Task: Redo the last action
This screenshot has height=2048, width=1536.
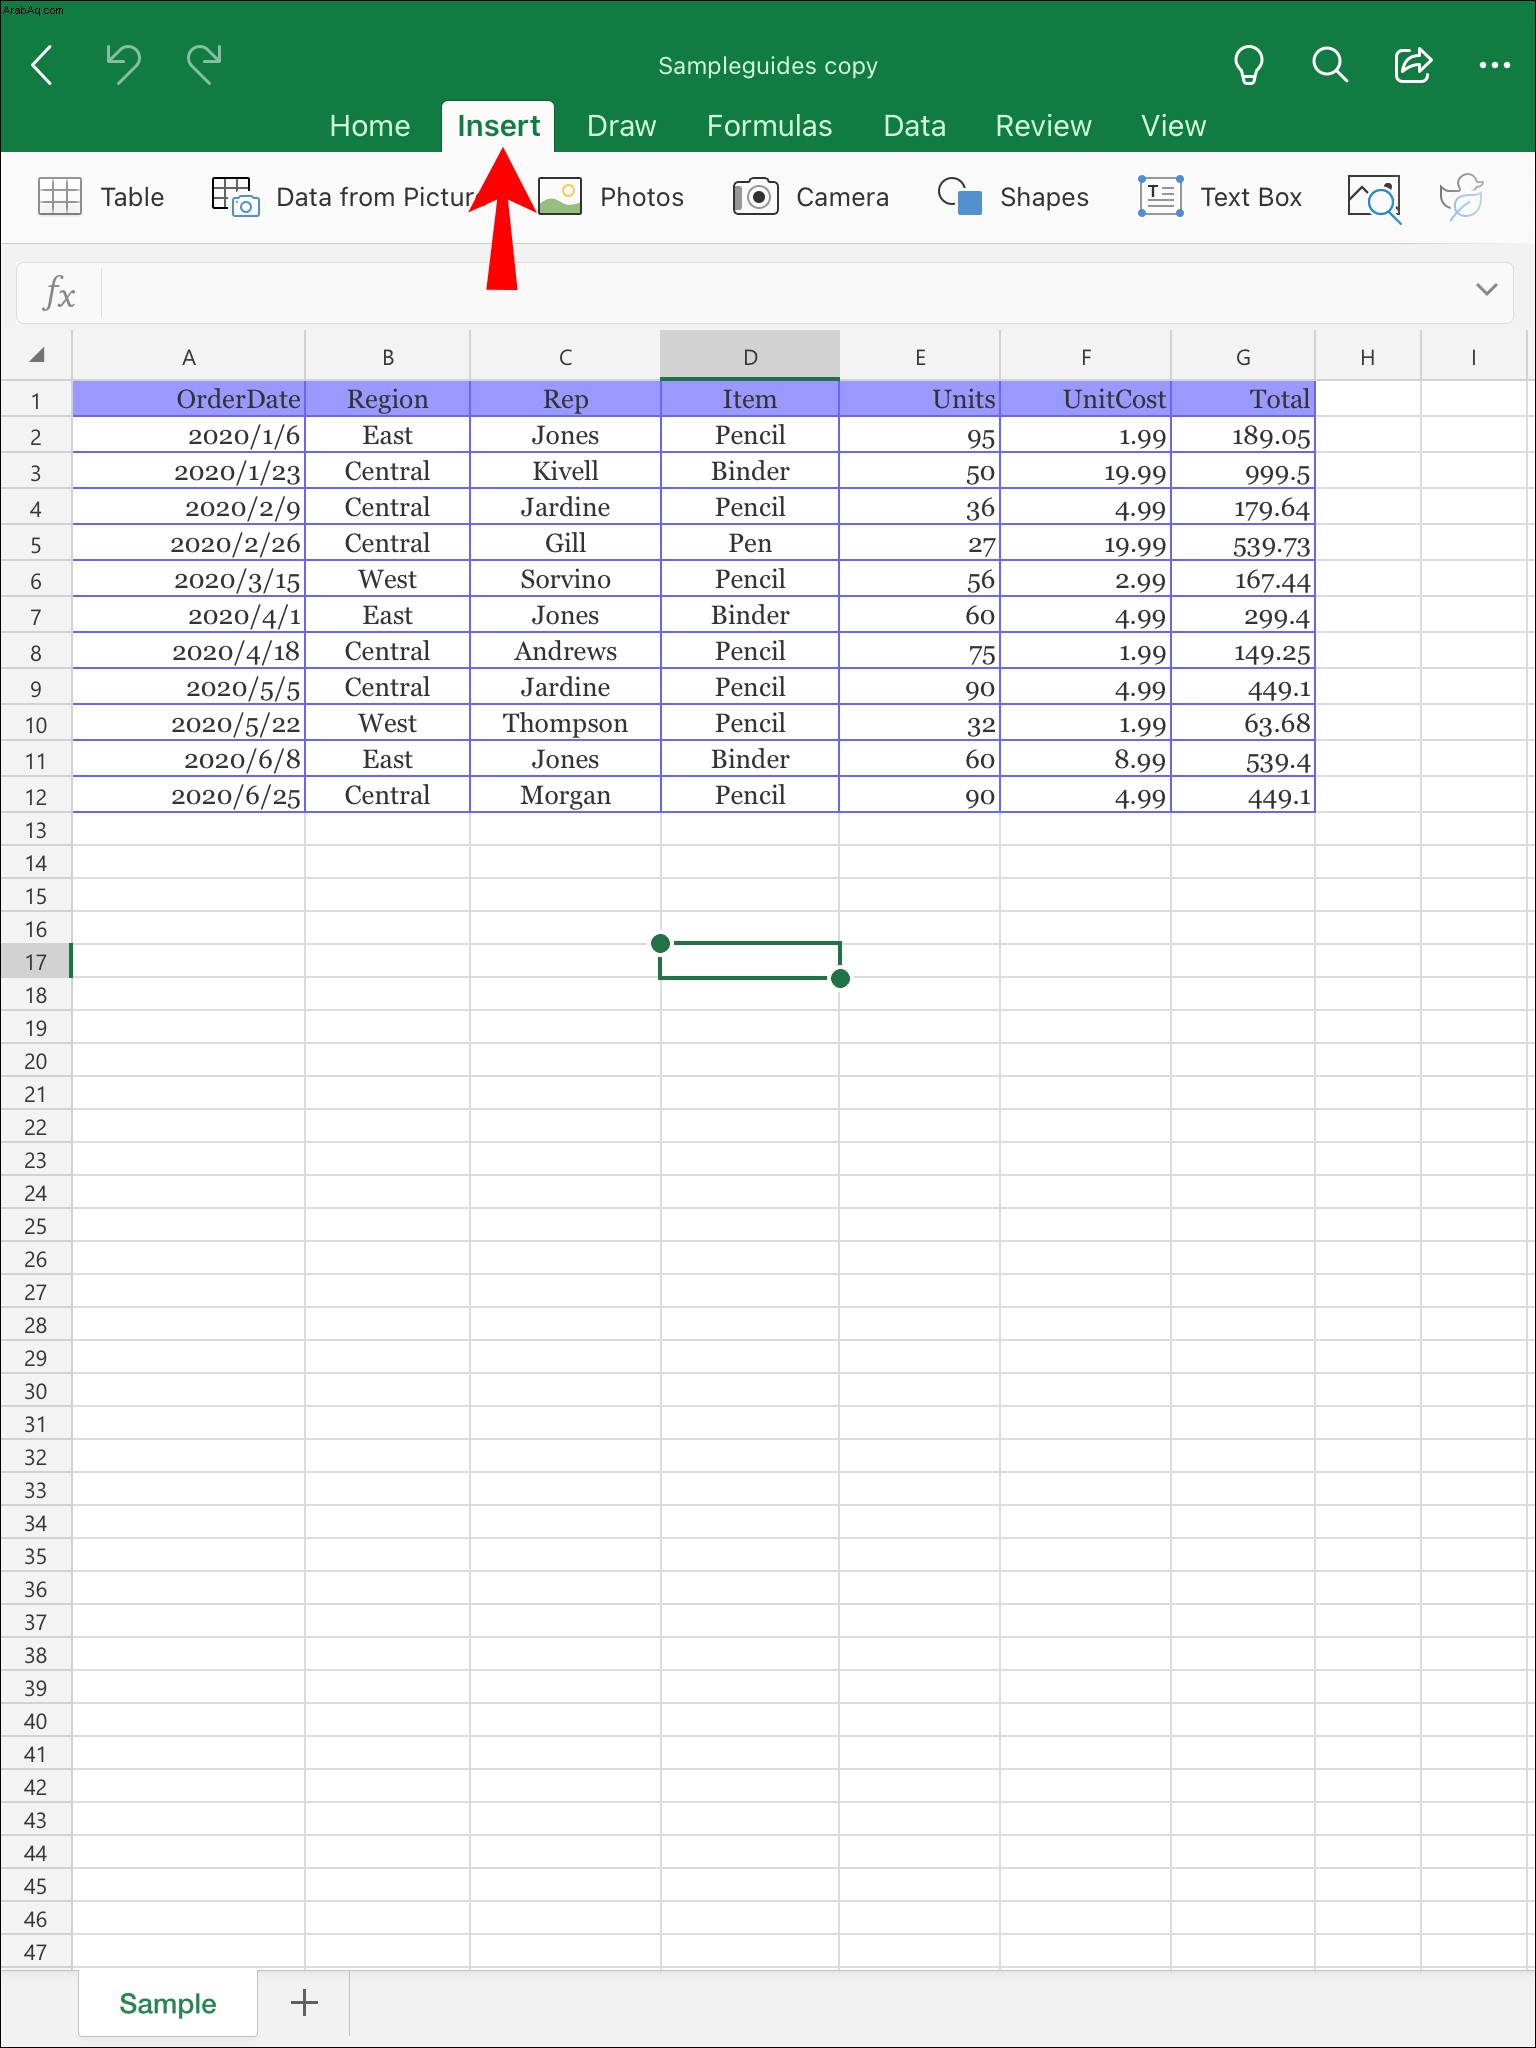Action: coord(204,65)
